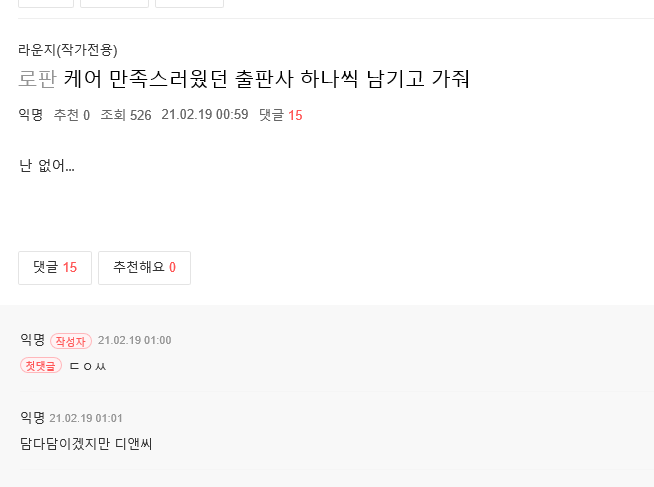Click the 첫댓글 badge icon
654x487 pixels.
click(x=41, y=366)
